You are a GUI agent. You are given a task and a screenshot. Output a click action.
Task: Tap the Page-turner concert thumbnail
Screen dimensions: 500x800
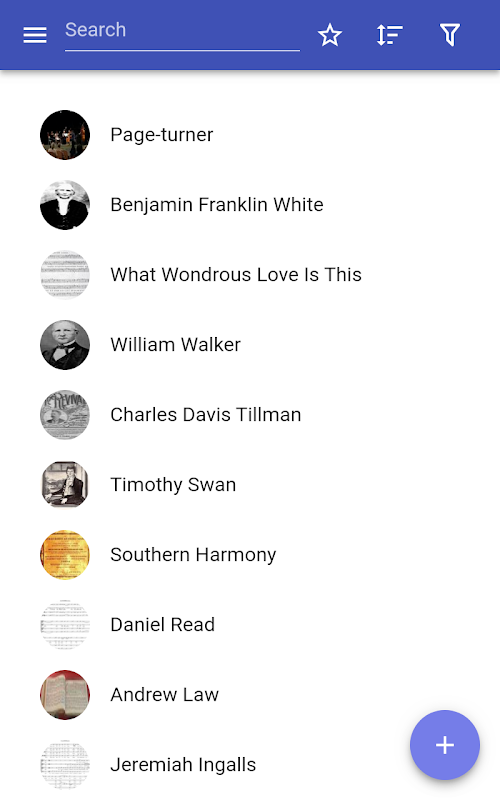click(65, 135)
